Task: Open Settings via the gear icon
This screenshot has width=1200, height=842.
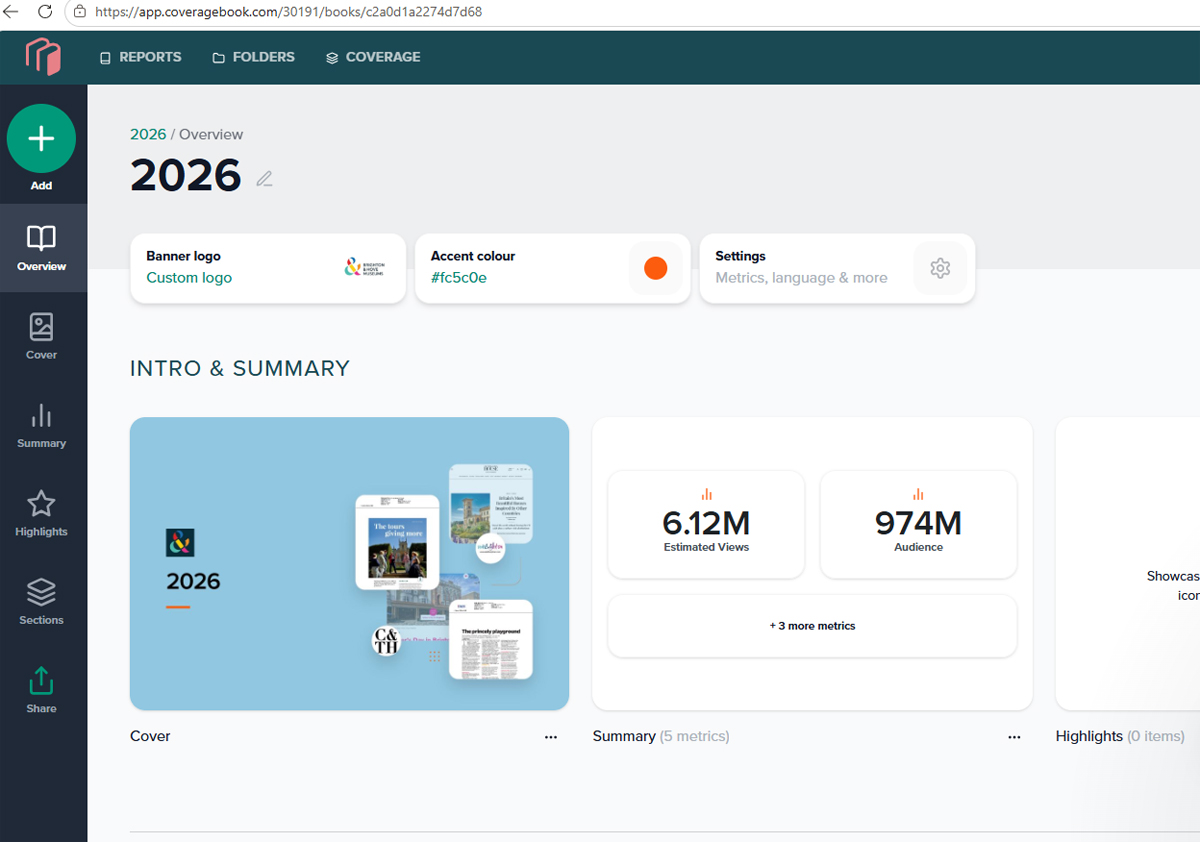Action: point(940,268)
